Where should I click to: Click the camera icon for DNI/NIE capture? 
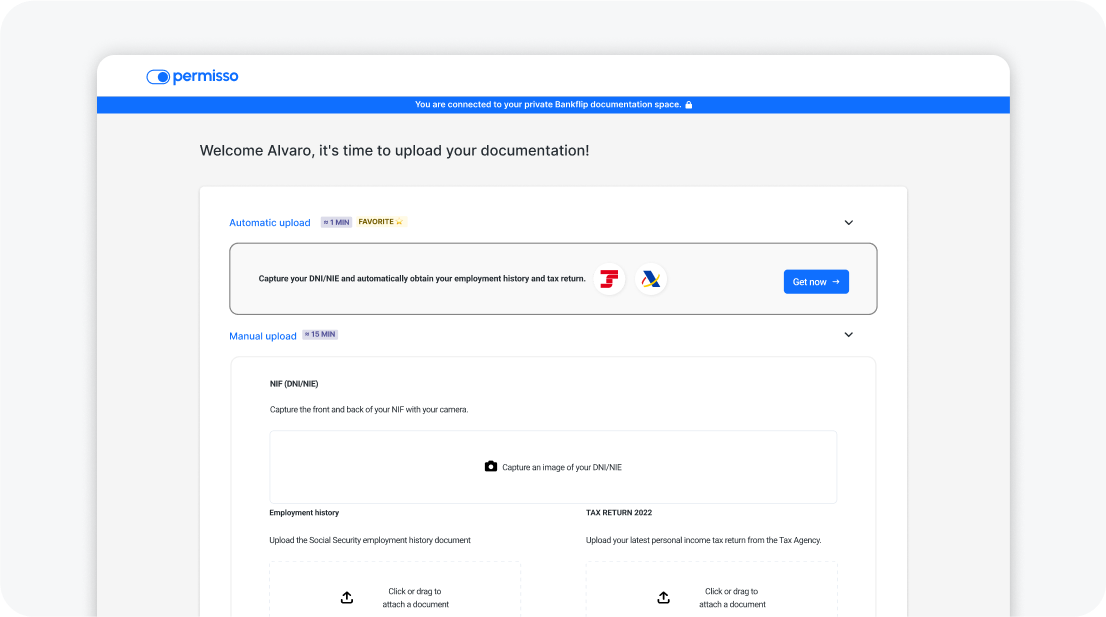point(491,466)
